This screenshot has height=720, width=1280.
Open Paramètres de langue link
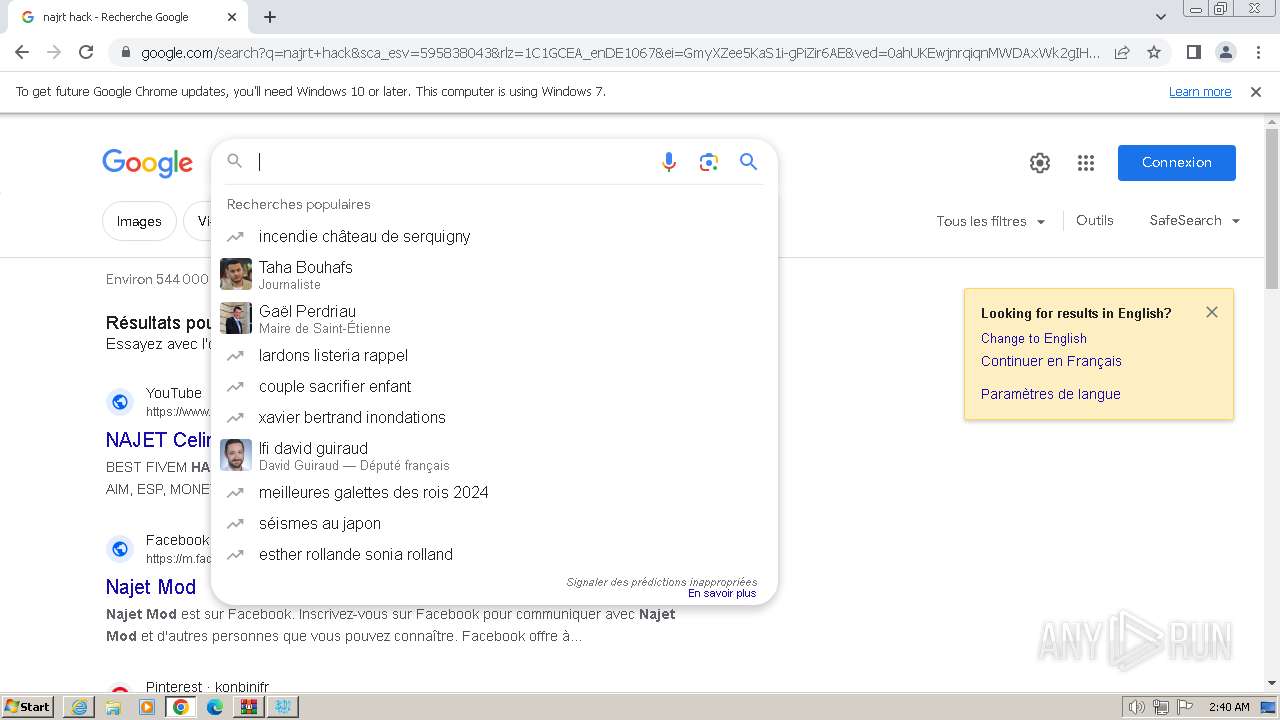coord(1051,394)
